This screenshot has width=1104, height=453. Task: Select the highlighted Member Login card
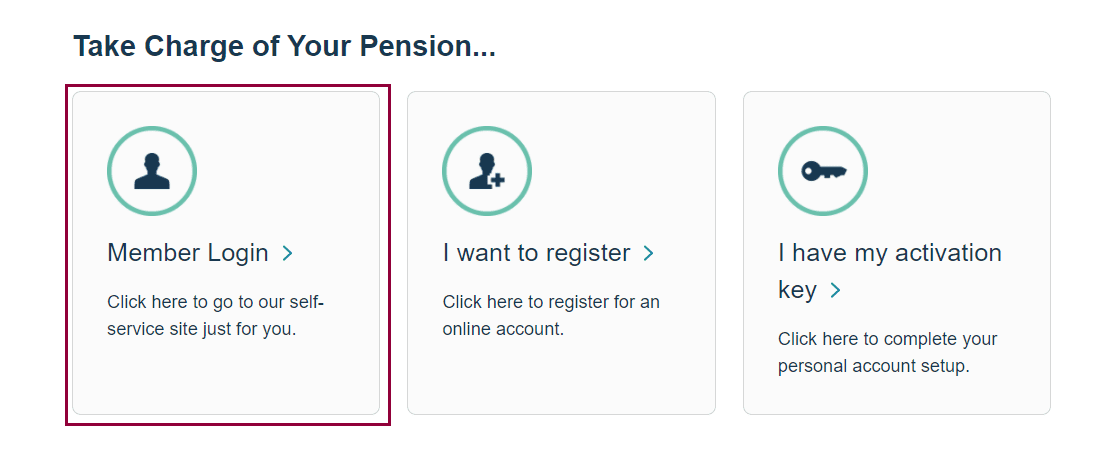(x=227, y=253)
